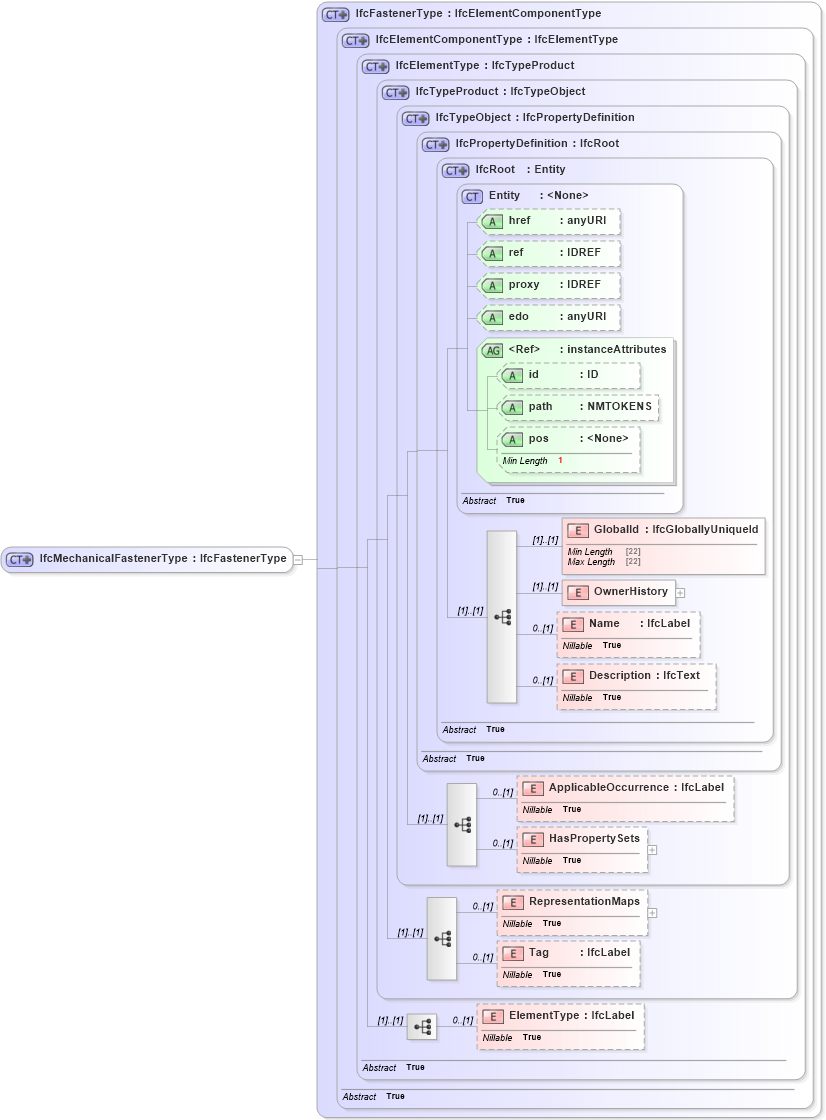
Task: Select the AG icon of the <Ref> group
Action: pyautogui.click(x=492, y=349)
